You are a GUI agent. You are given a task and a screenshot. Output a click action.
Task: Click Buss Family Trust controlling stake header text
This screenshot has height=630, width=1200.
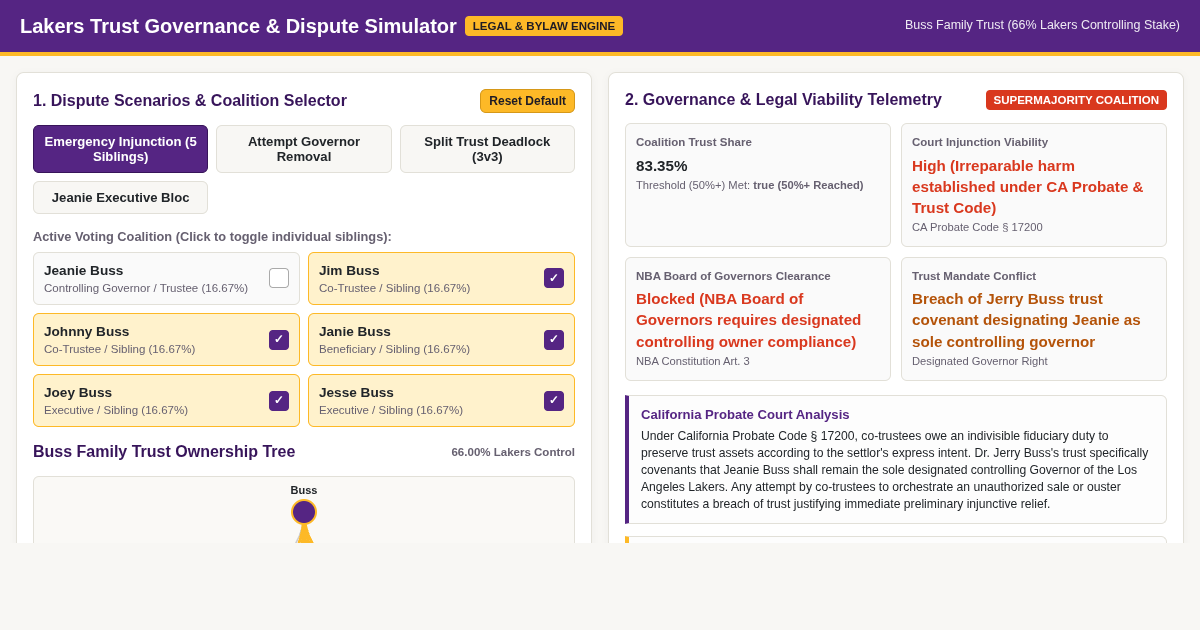tap(1042, 25)
